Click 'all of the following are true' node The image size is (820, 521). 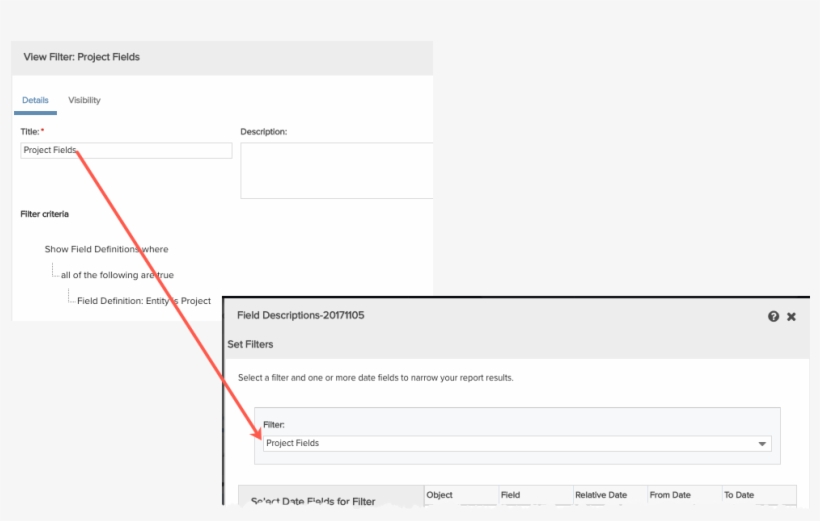[117, 275]
